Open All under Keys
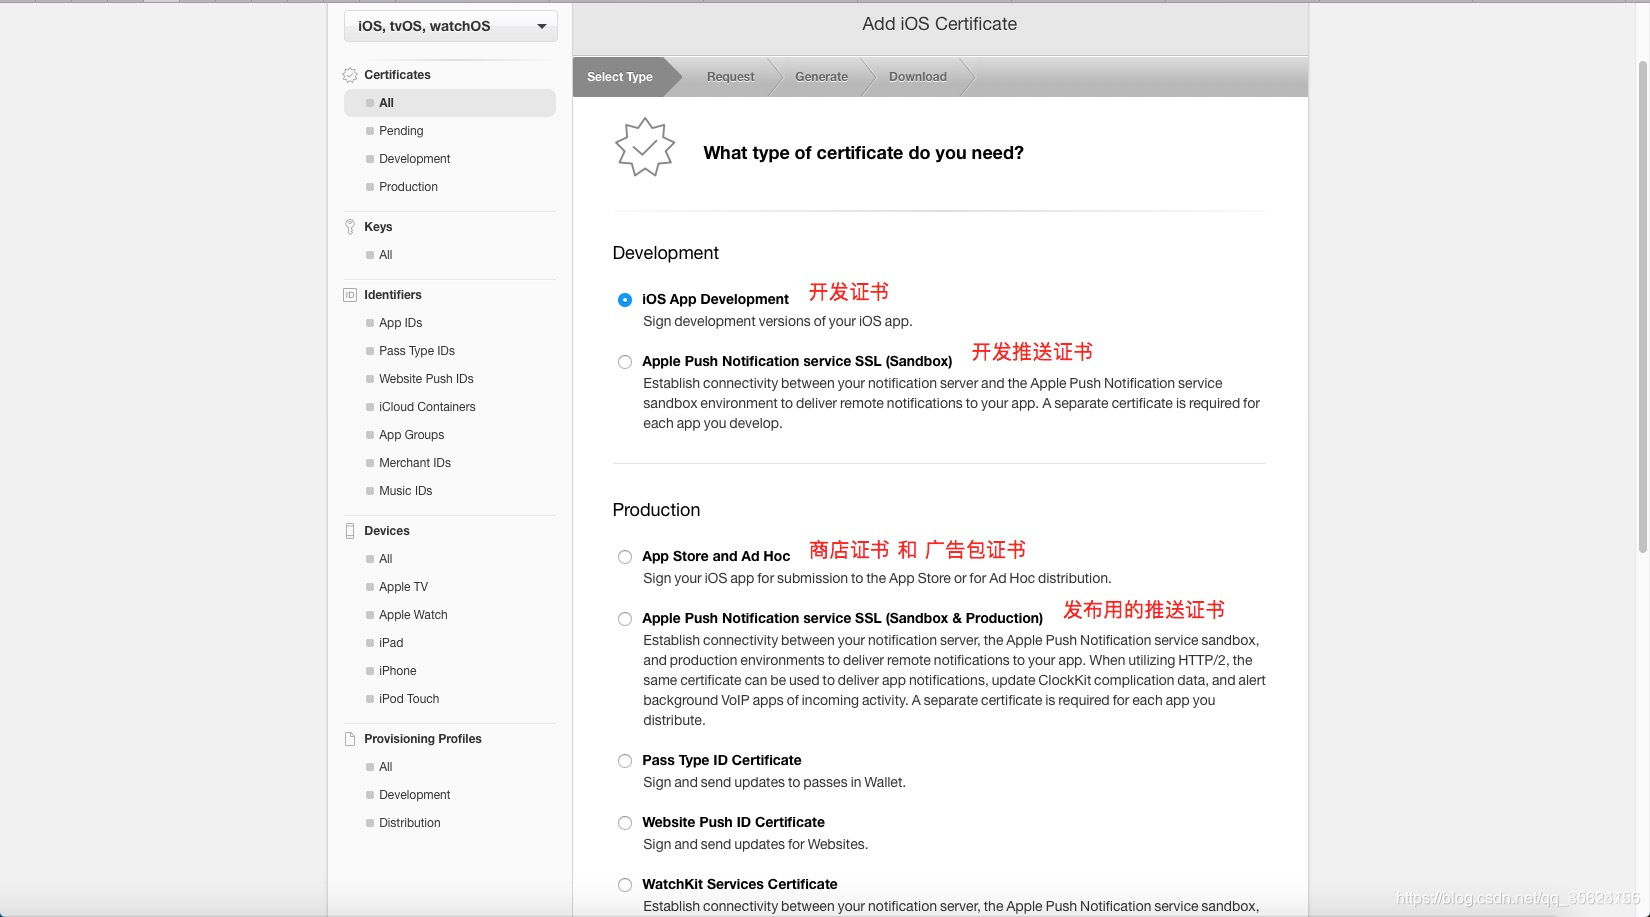 (x=386, y=255)
